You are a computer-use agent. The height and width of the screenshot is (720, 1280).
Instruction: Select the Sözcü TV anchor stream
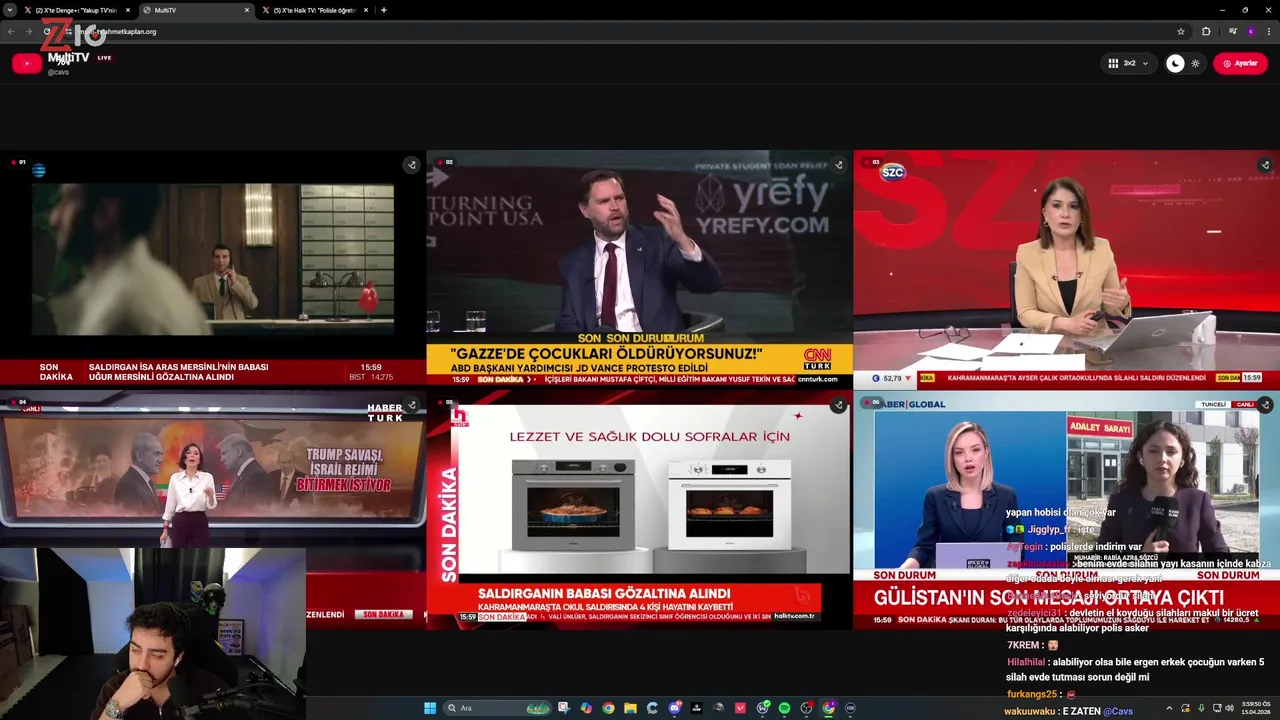pos(1066,269)
